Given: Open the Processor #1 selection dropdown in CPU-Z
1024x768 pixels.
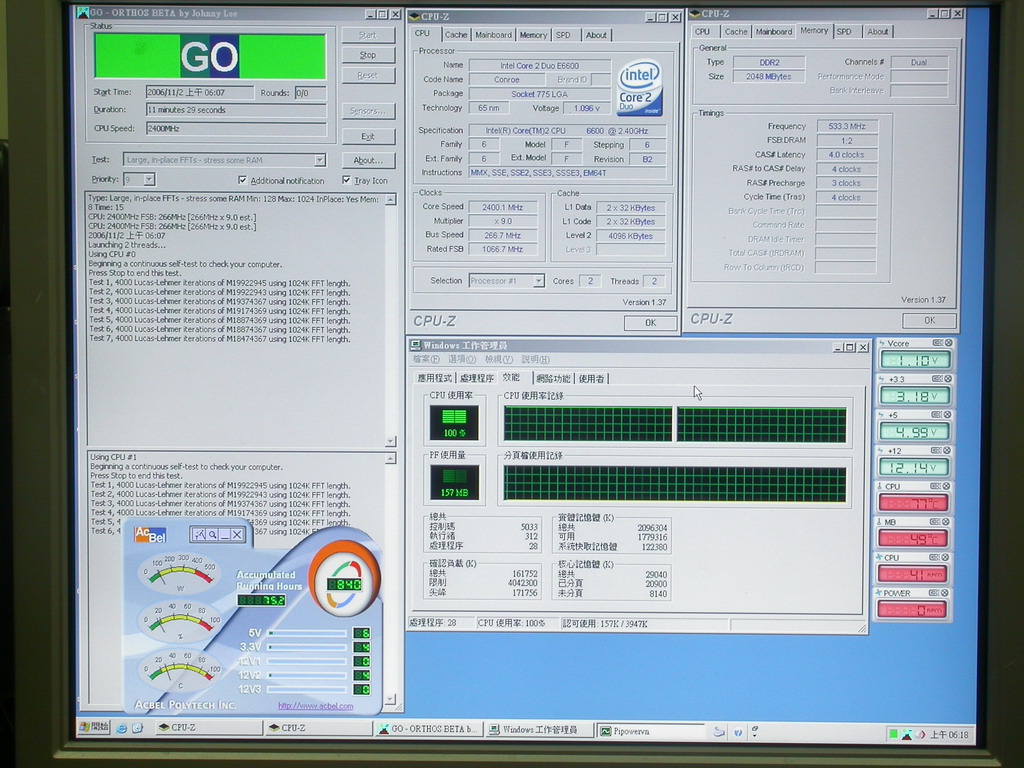Looking at the screenshot, I should tap(538, 281).
